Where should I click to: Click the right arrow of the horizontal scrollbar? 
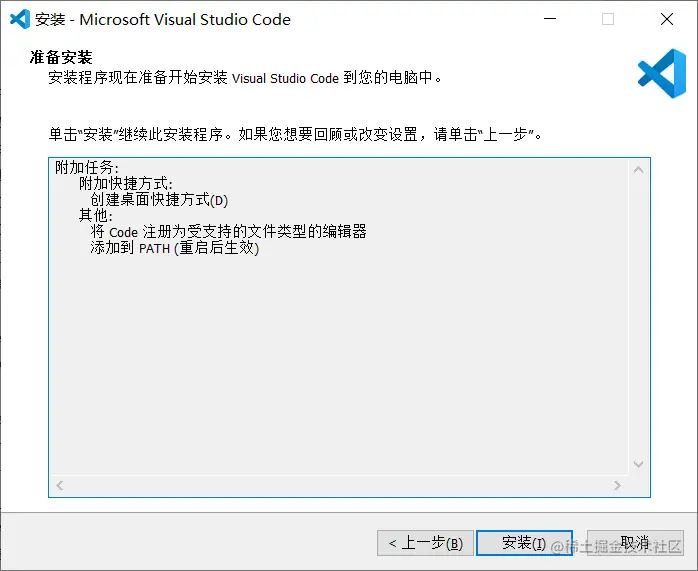pyautogui.click(x=617, y=485)
